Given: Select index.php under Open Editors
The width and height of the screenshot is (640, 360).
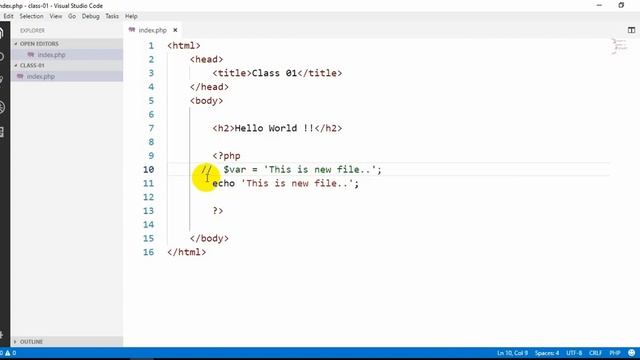Looking at the screenshot, I should (67, 55).
